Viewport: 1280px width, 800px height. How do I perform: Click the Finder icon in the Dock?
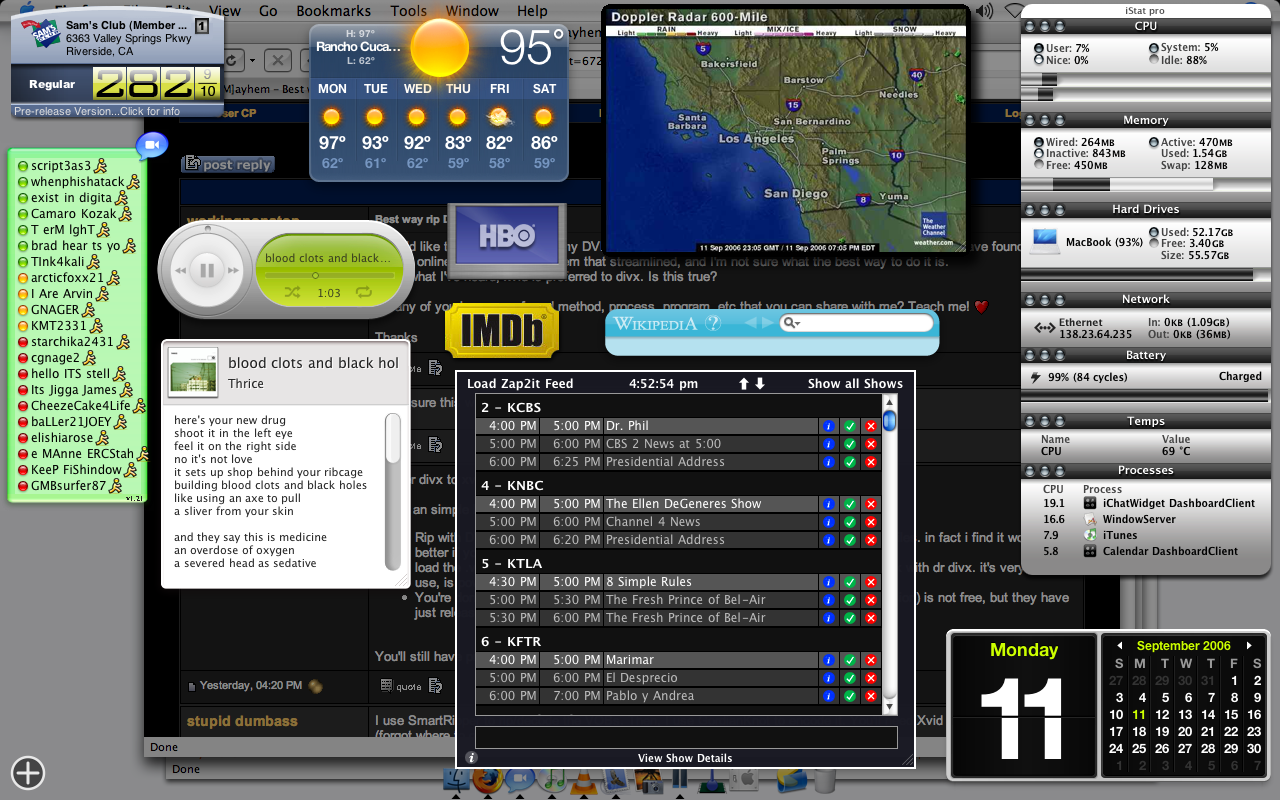(456, 780)
